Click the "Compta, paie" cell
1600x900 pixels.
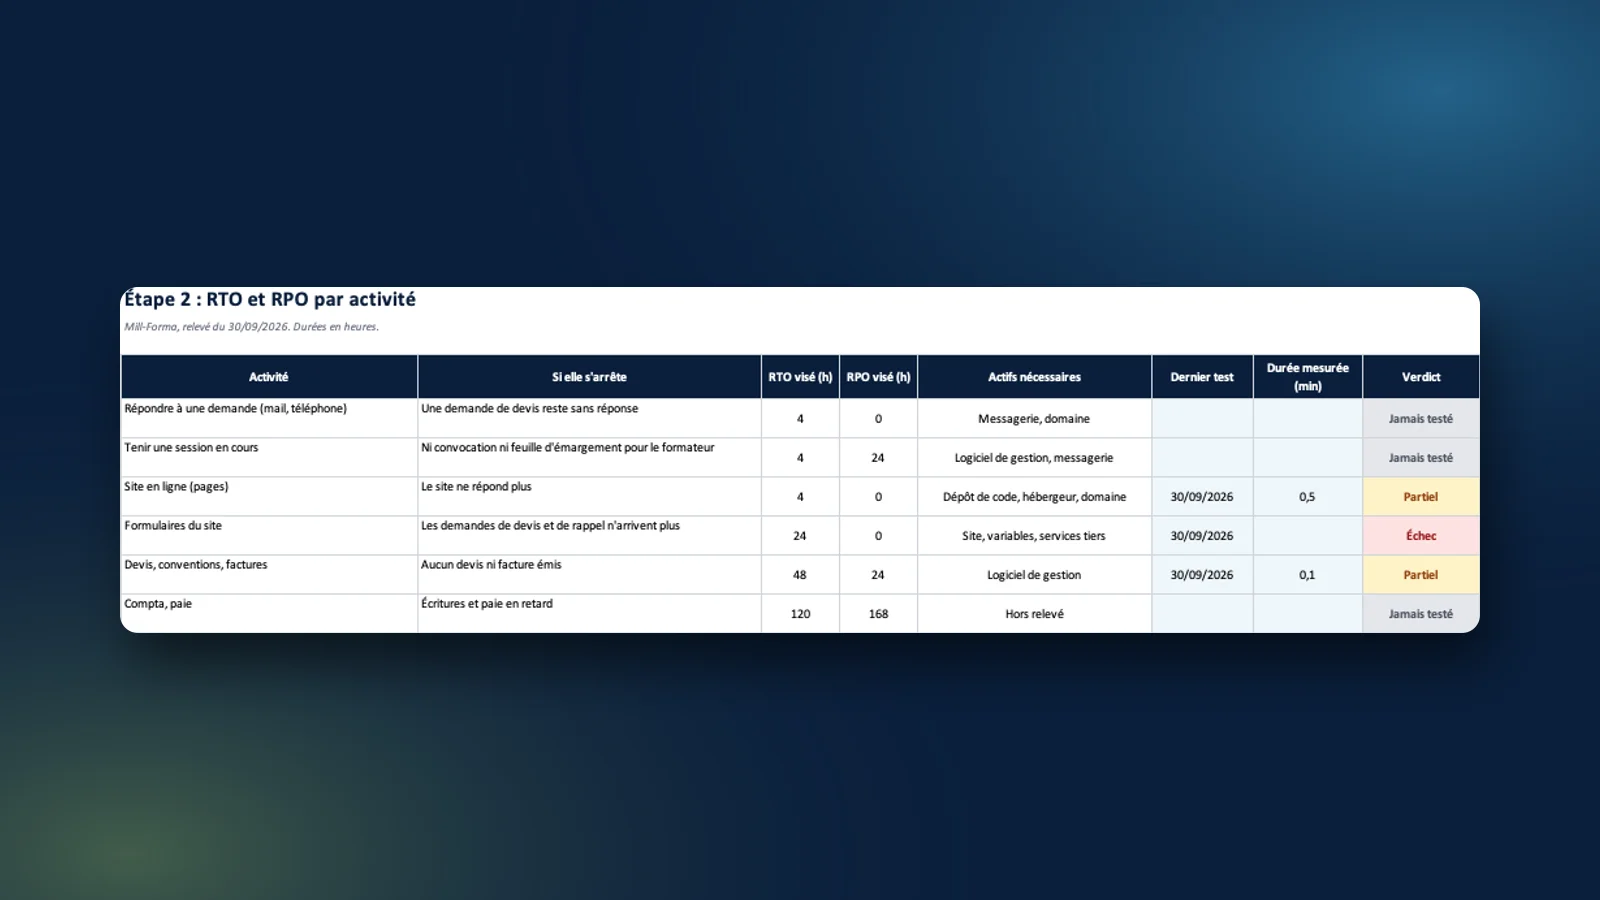coord(269,613)
